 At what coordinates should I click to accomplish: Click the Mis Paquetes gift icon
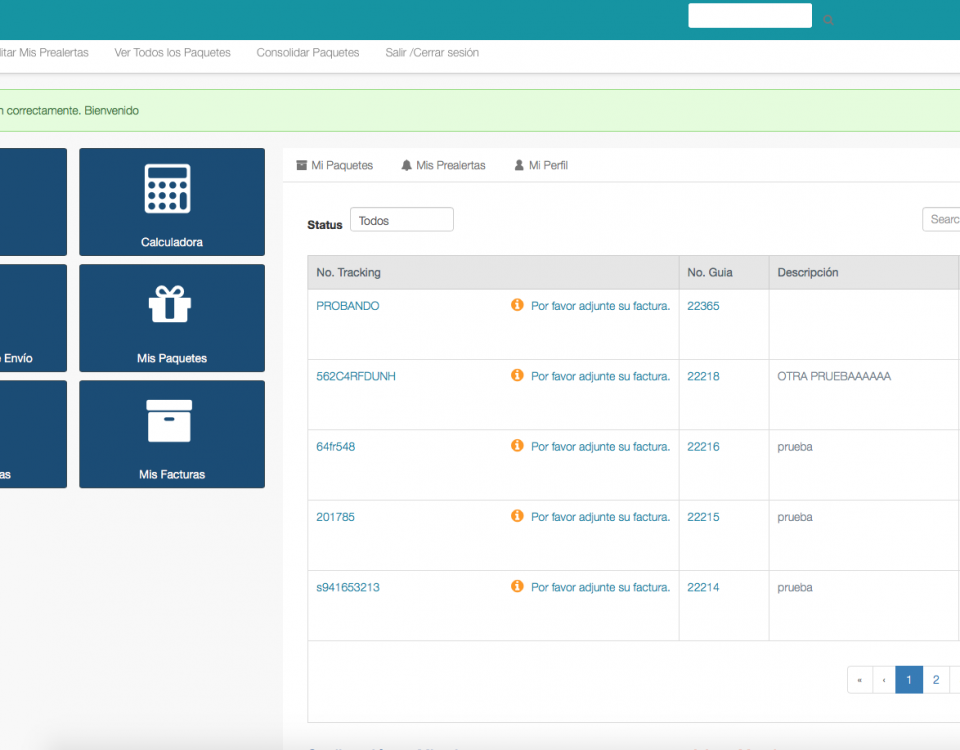[170, 304]
